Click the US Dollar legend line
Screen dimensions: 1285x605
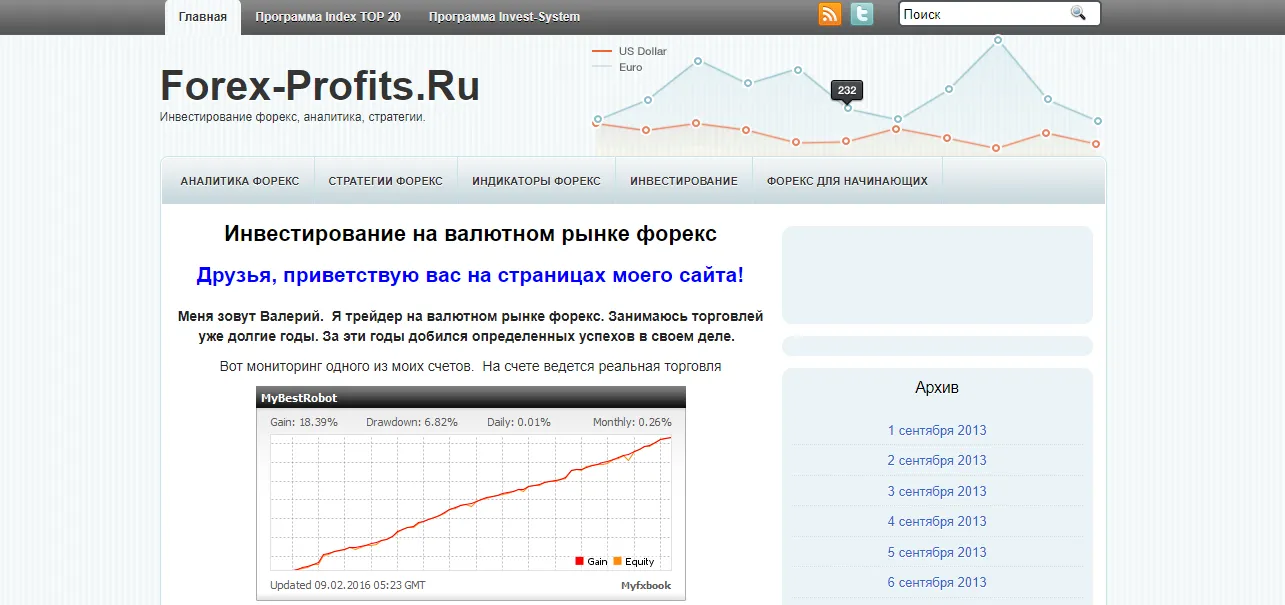[x=602, y=51]
